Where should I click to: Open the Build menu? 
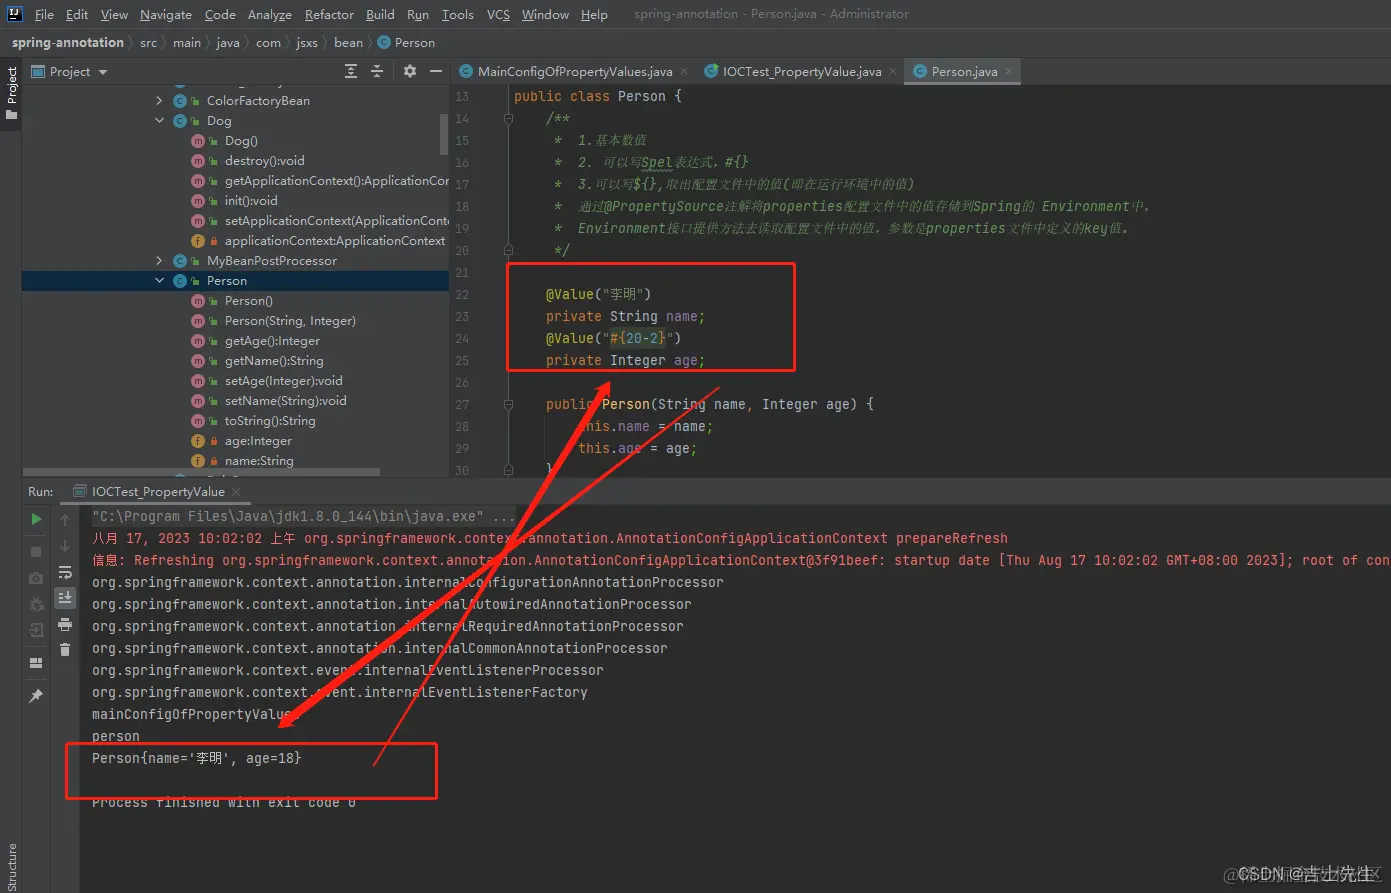380,14
